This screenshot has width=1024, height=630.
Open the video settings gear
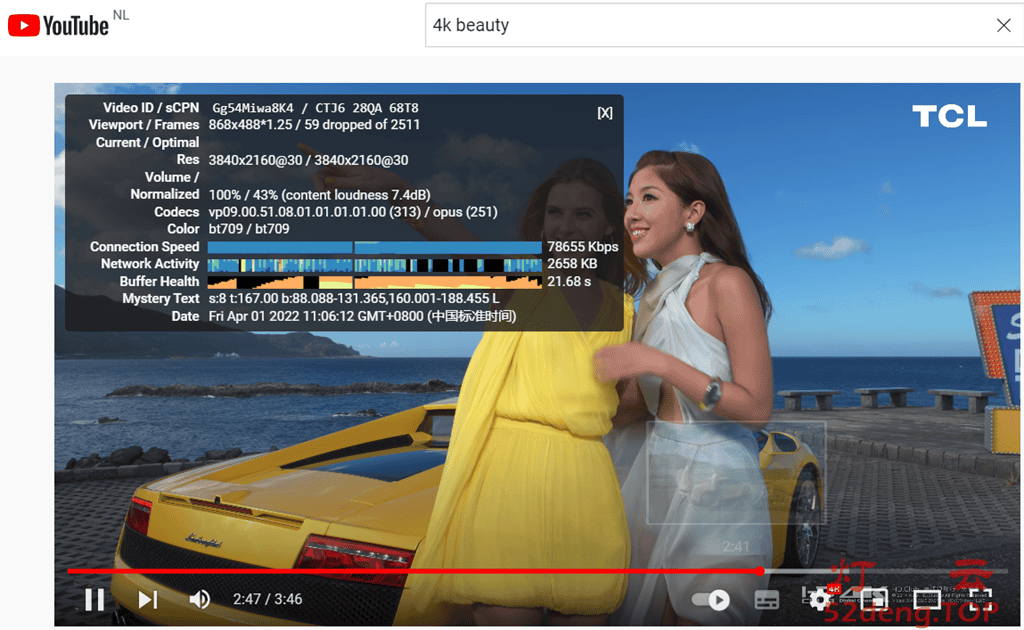pyautogui.click(x=820, y=599)
